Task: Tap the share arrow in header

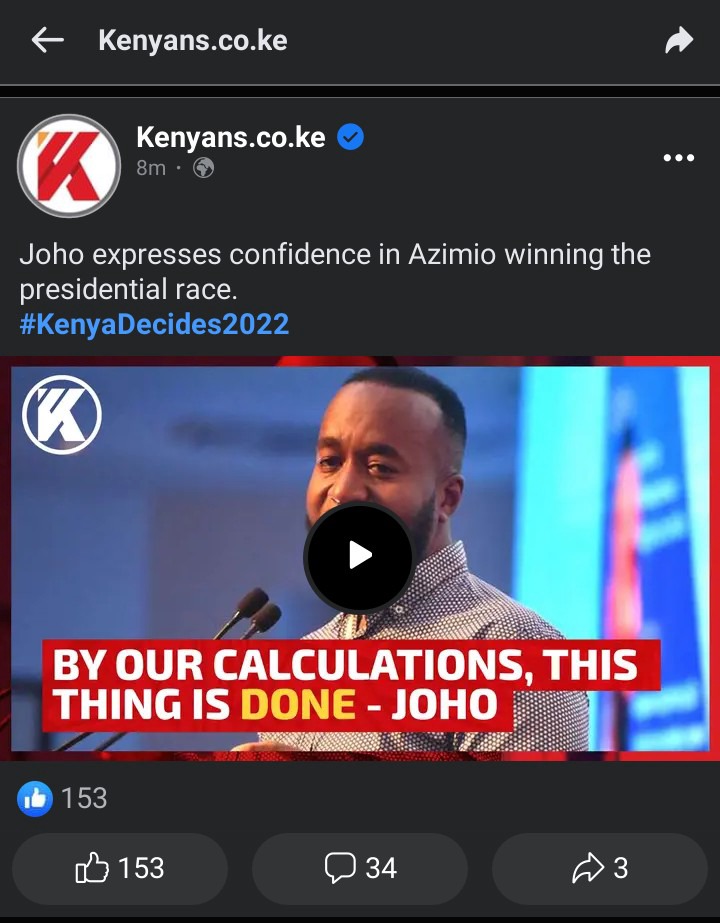Action: tap(679, 41)
